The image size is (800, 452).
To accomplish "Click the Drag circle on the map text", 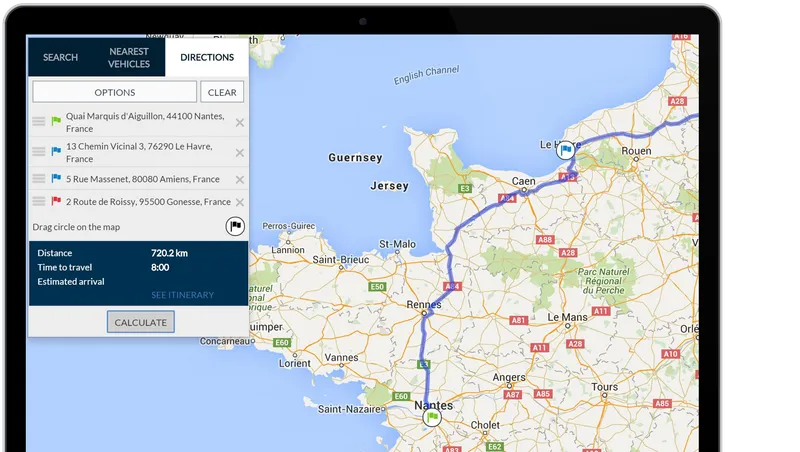I will coord(76,227).
